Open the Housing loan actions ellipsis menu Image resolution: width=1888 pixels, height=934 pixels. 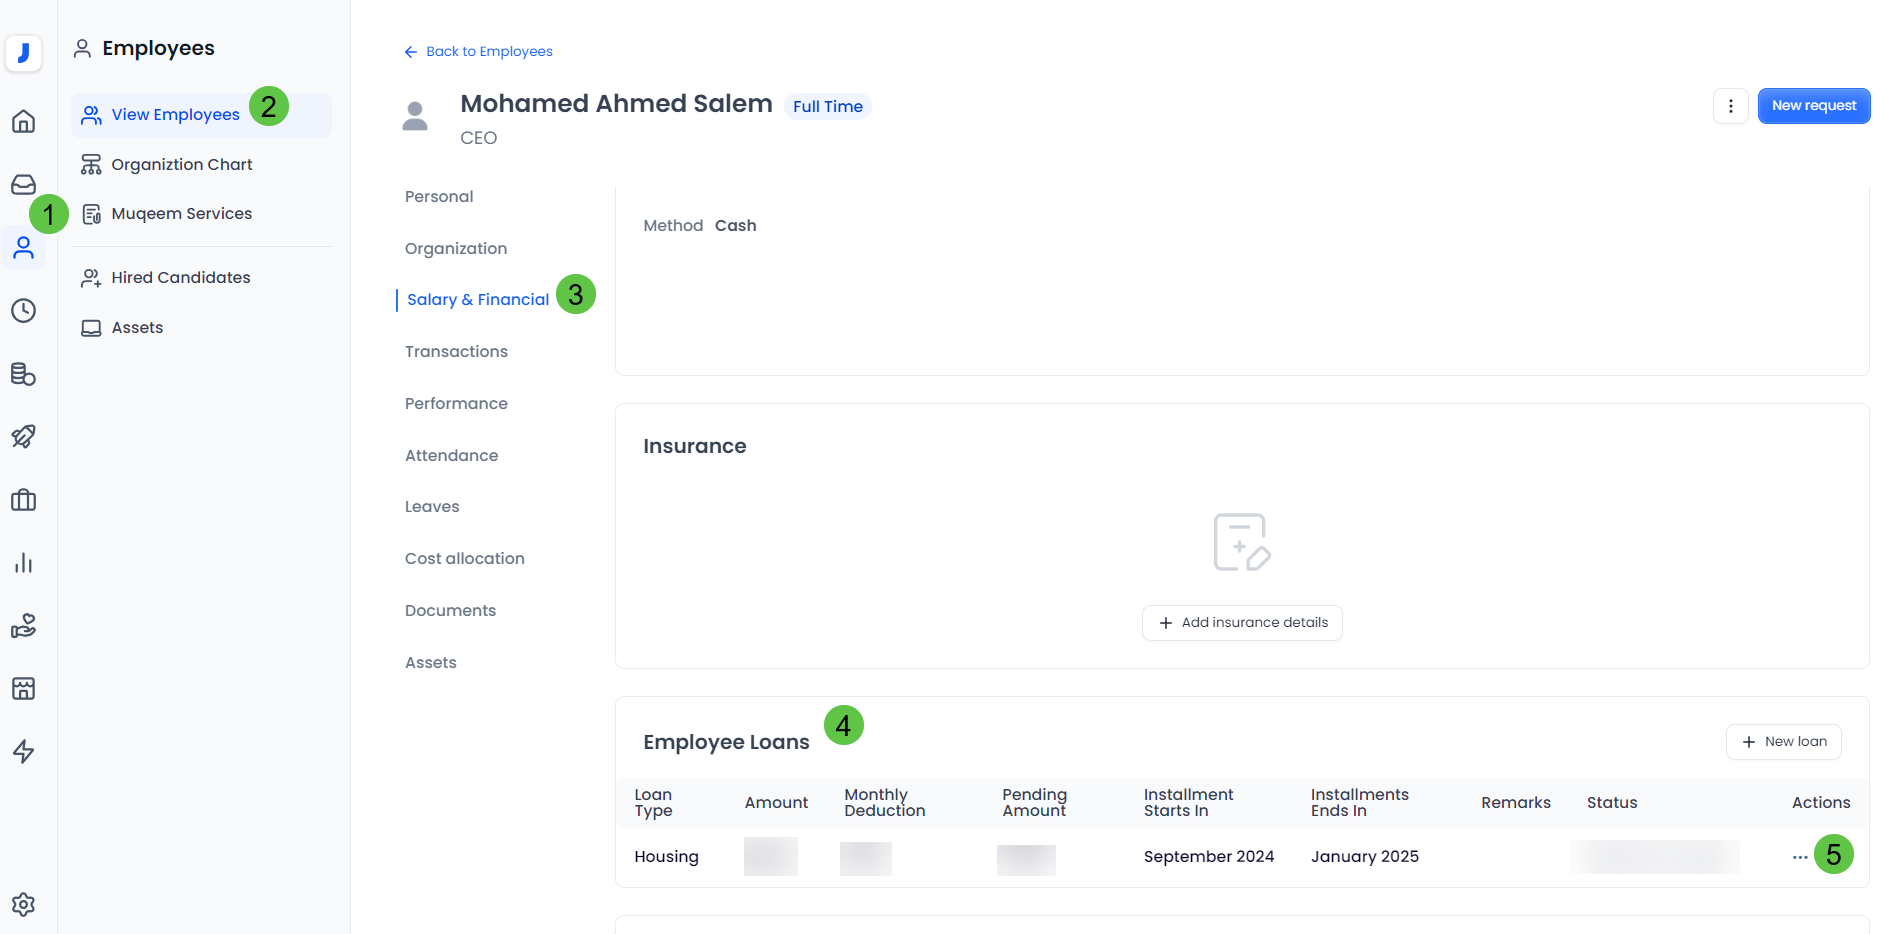coord(1799,857)
